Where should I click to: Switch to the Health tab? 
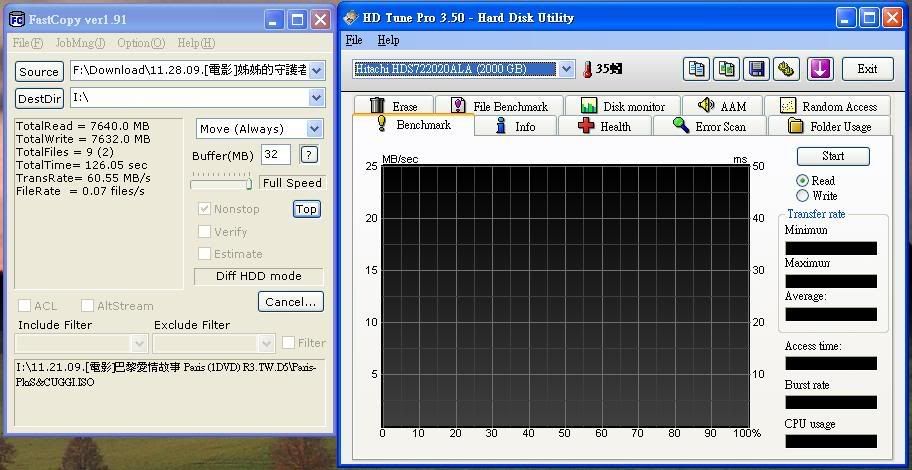[605, 126]
